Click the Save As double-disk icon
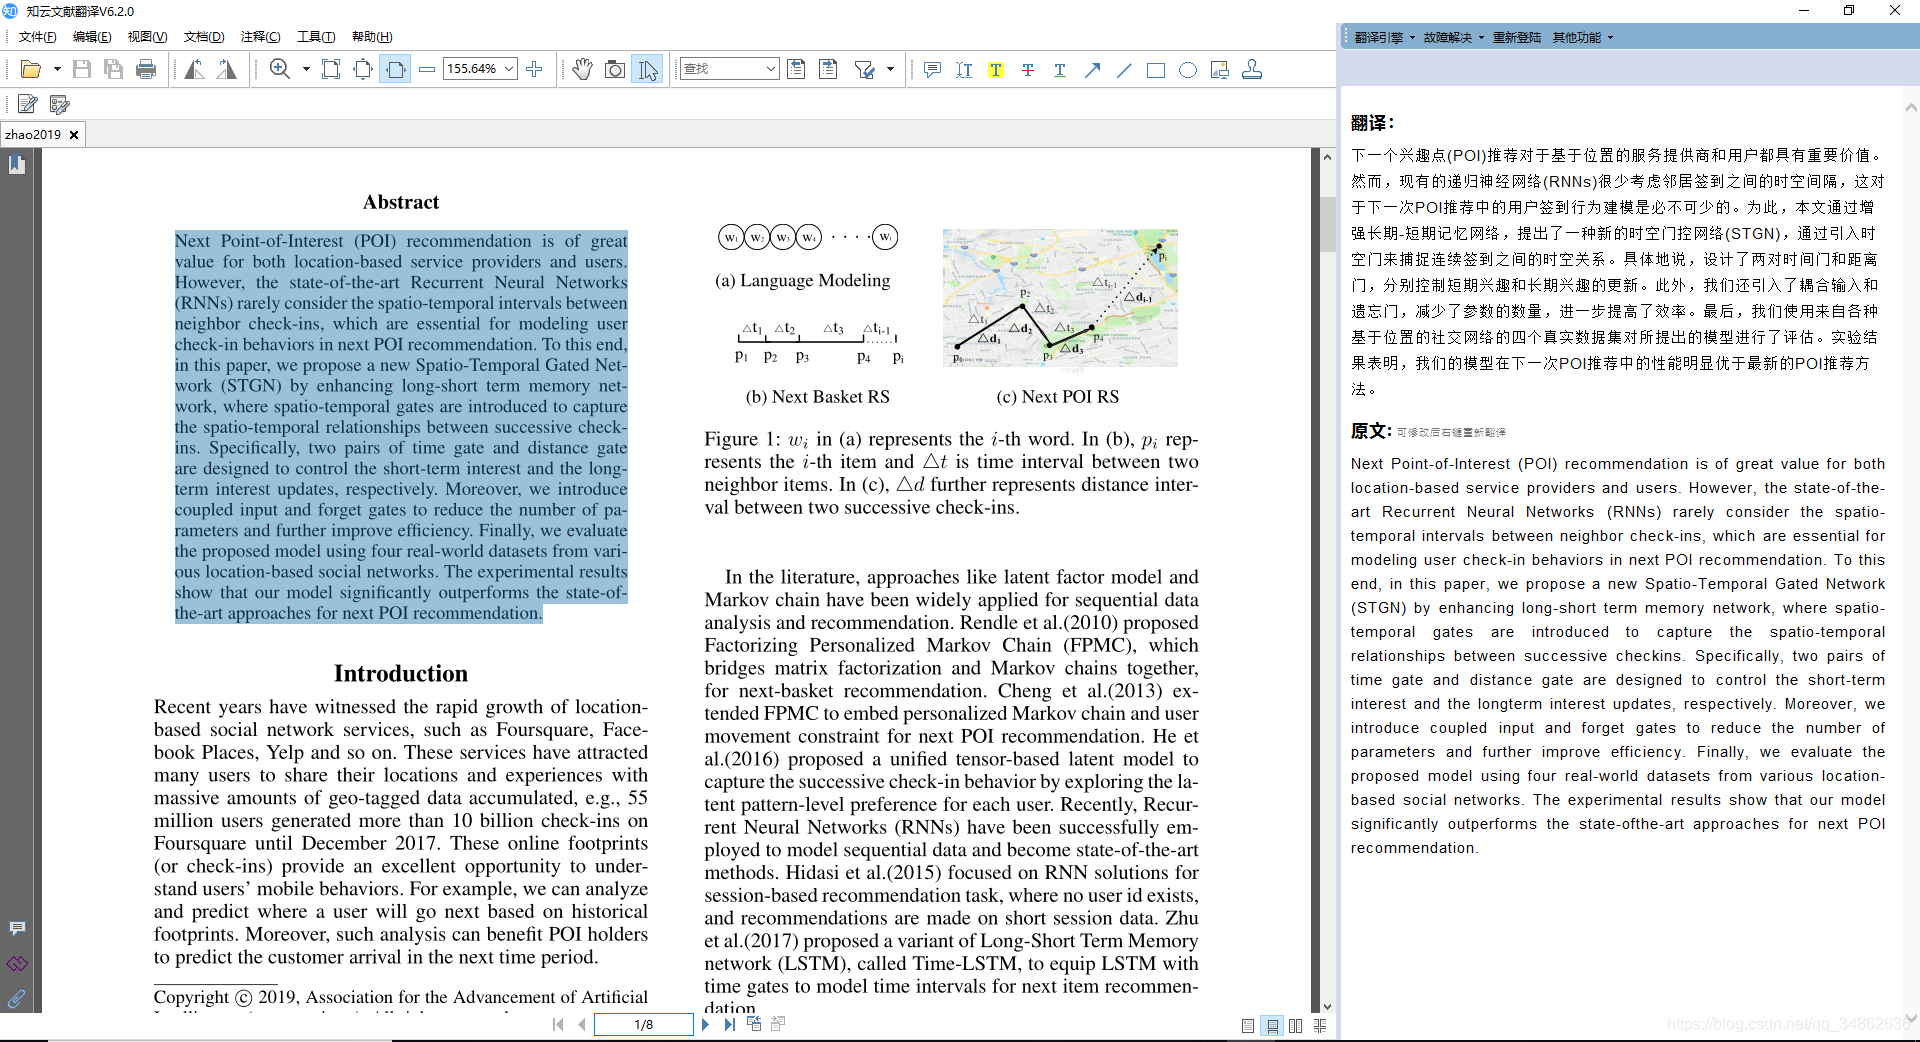The height and width of the screenshot is (1042, 1920). (114, 69)
